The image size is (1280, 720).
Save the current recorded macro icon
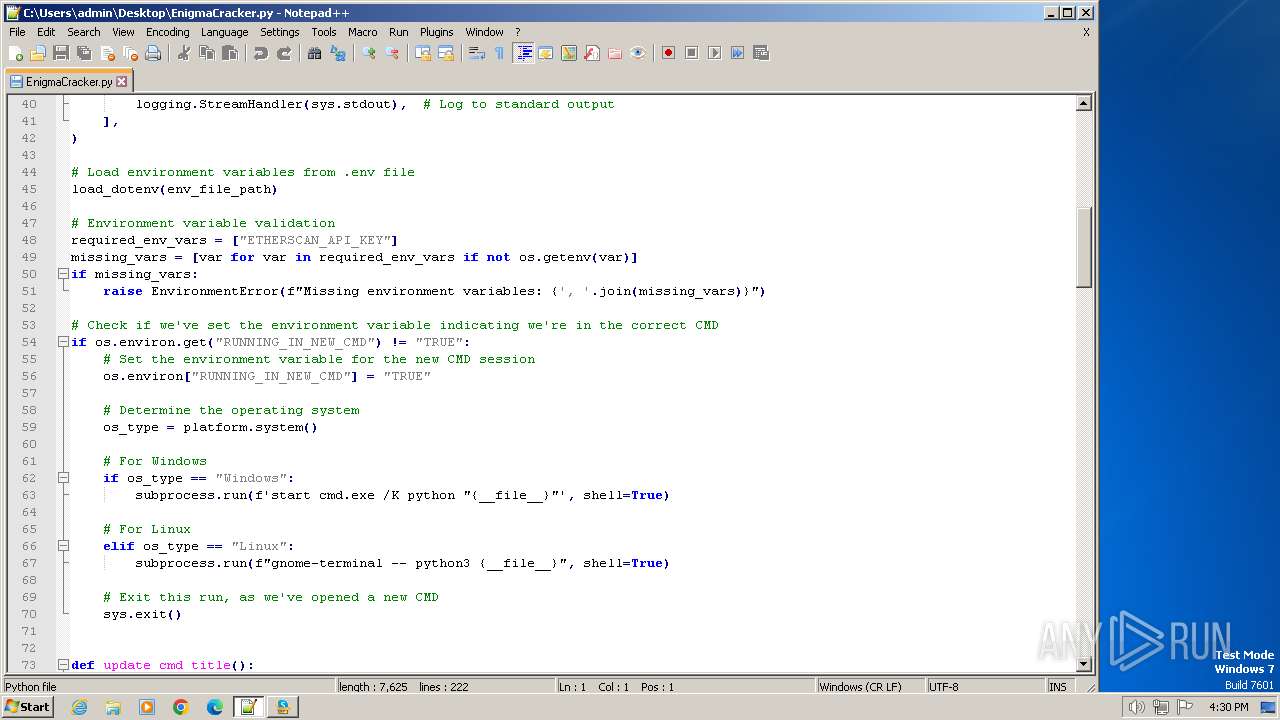click(761, 53)
